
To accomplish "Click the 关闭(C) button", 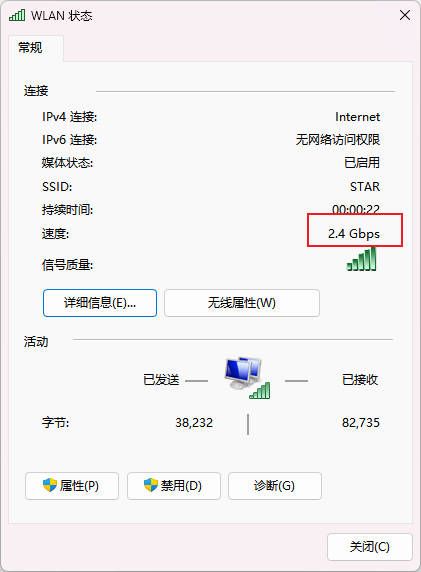I will tap(370, 546).
